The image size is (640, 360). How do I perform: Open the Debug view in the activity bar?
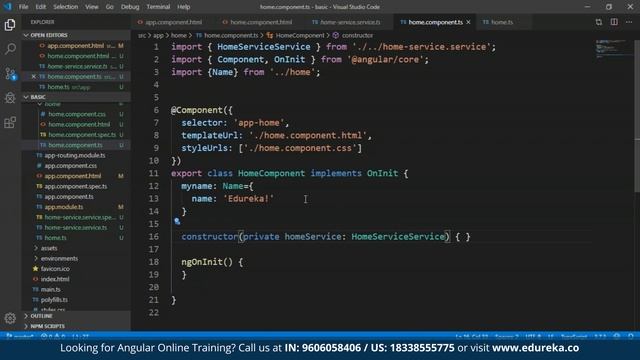tap(10, 98)
